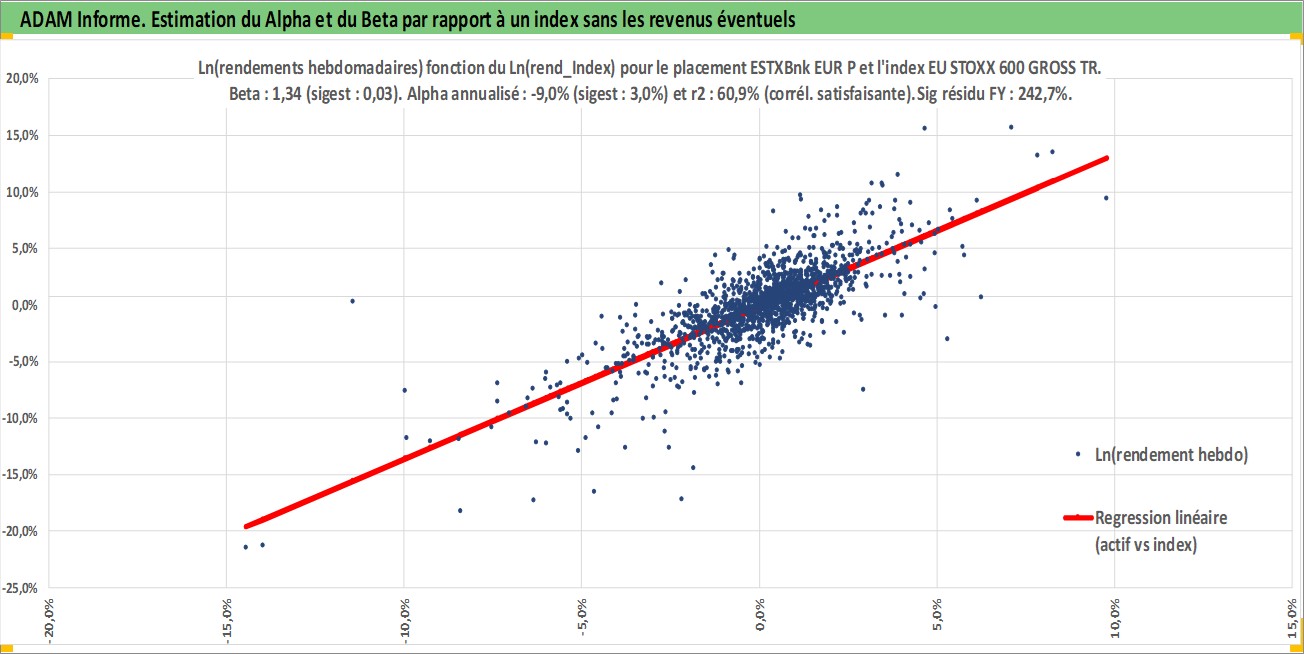Click the isolated outlier point near -11,5% index return
1304x654 pixels.
[x=352, y=301]
